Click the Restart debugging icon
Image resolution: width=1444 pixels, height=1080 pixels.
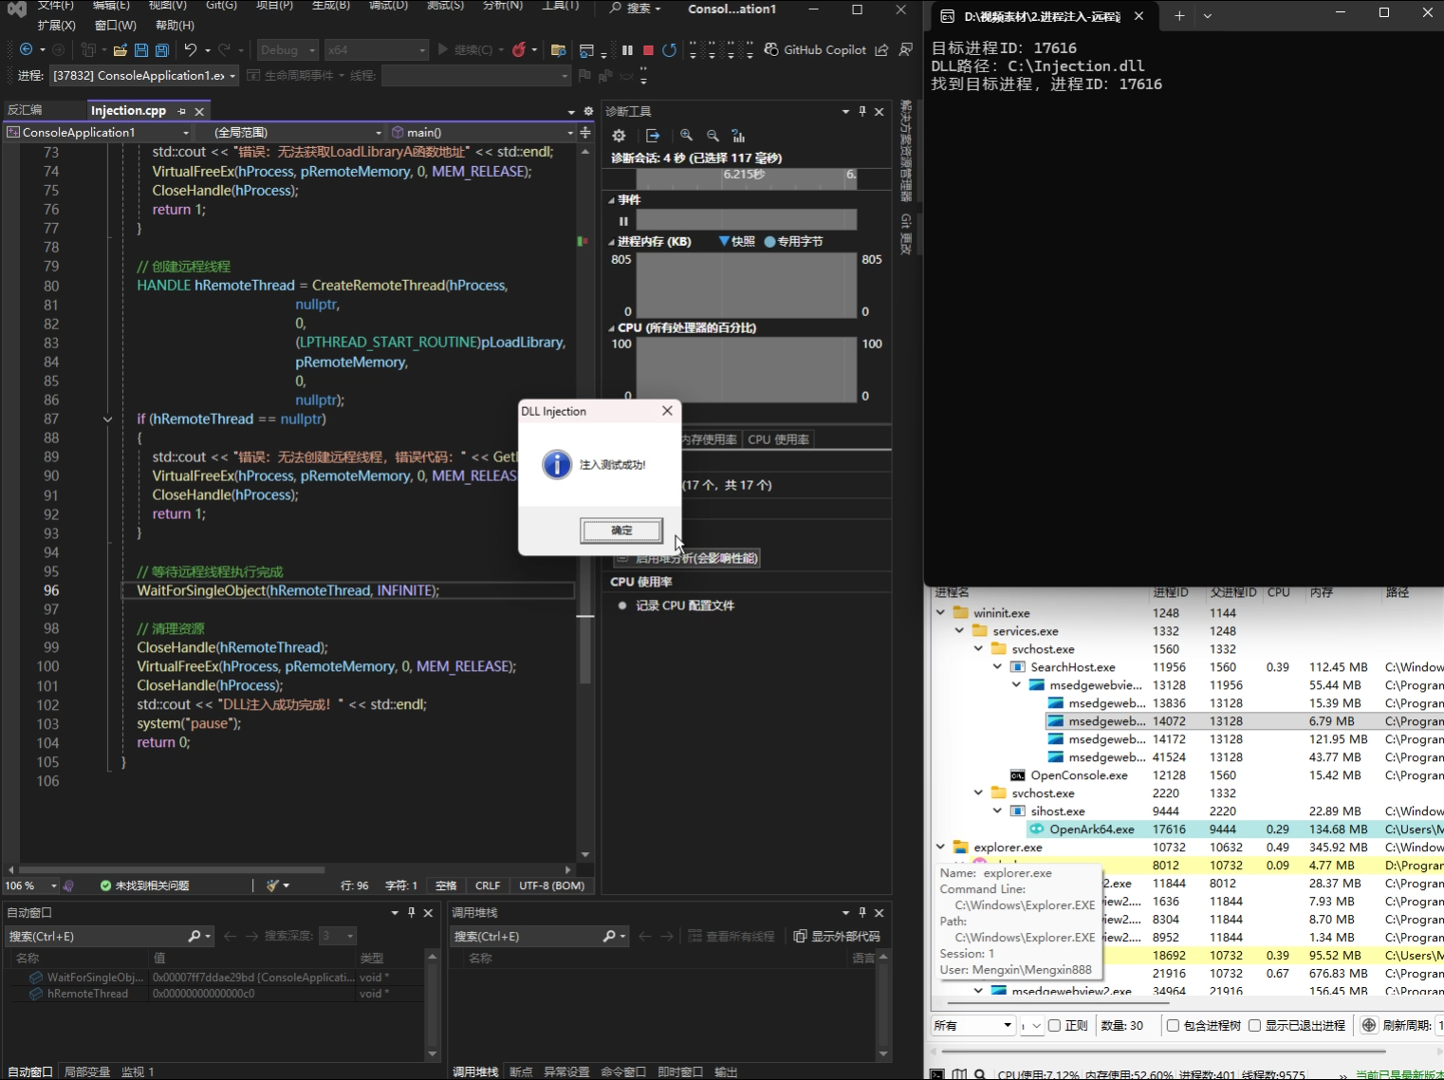click(x=669, y=50)
